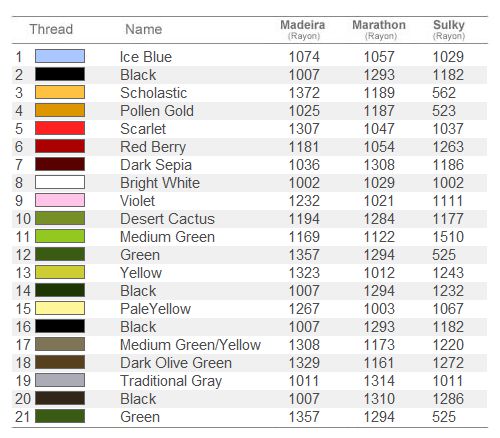Click the Madeira column header
Screen dimensions: 500x438
click(303, 29)
